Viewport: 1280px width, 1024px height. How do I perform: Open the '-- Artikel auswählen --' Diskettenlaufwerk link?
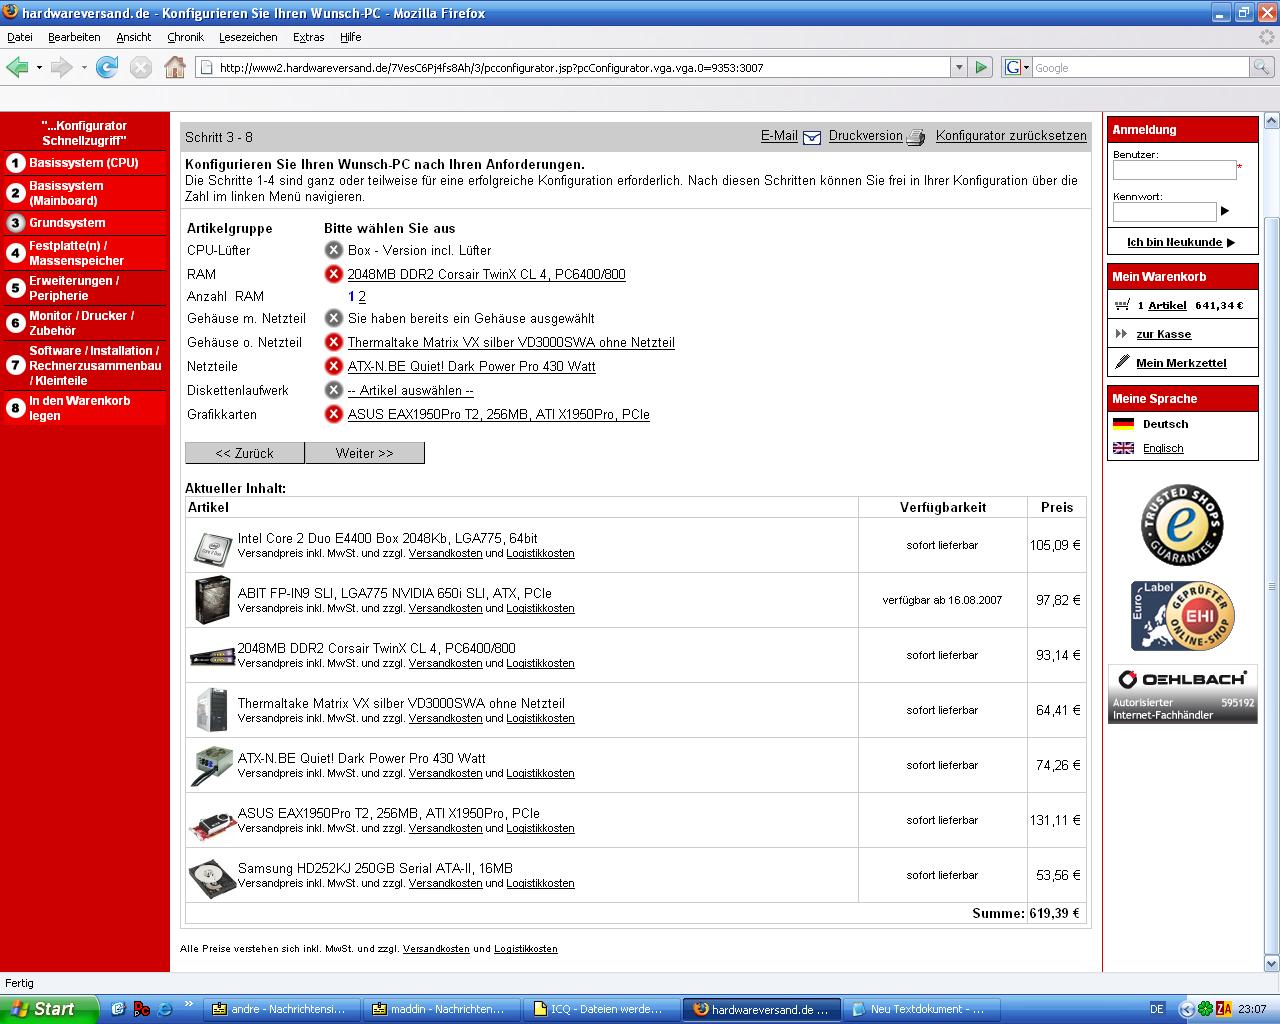coord(411,390)
